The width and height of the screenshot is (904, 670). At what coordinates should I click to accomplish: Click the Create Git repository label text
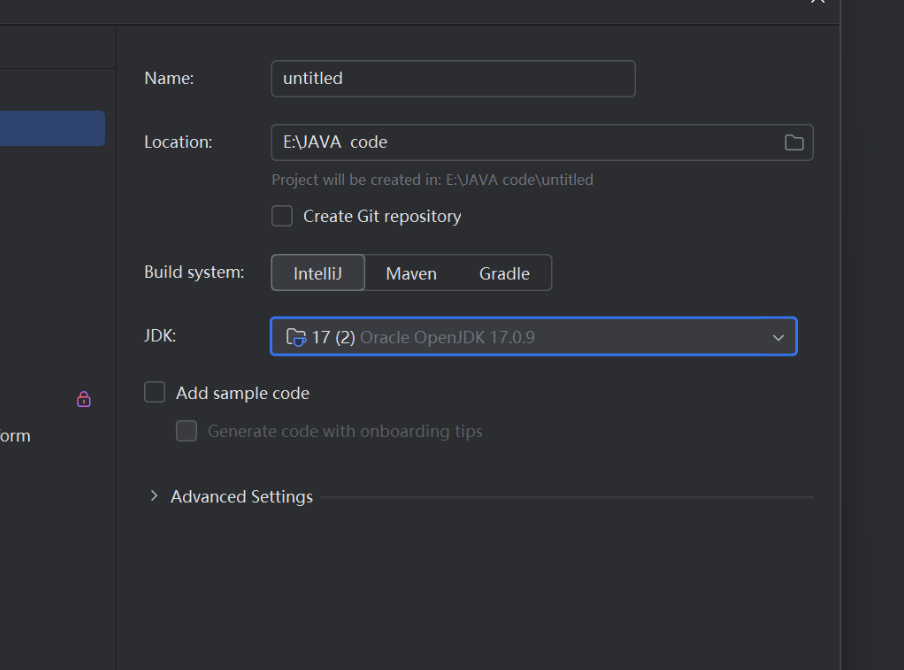click(x=382, y=216)
